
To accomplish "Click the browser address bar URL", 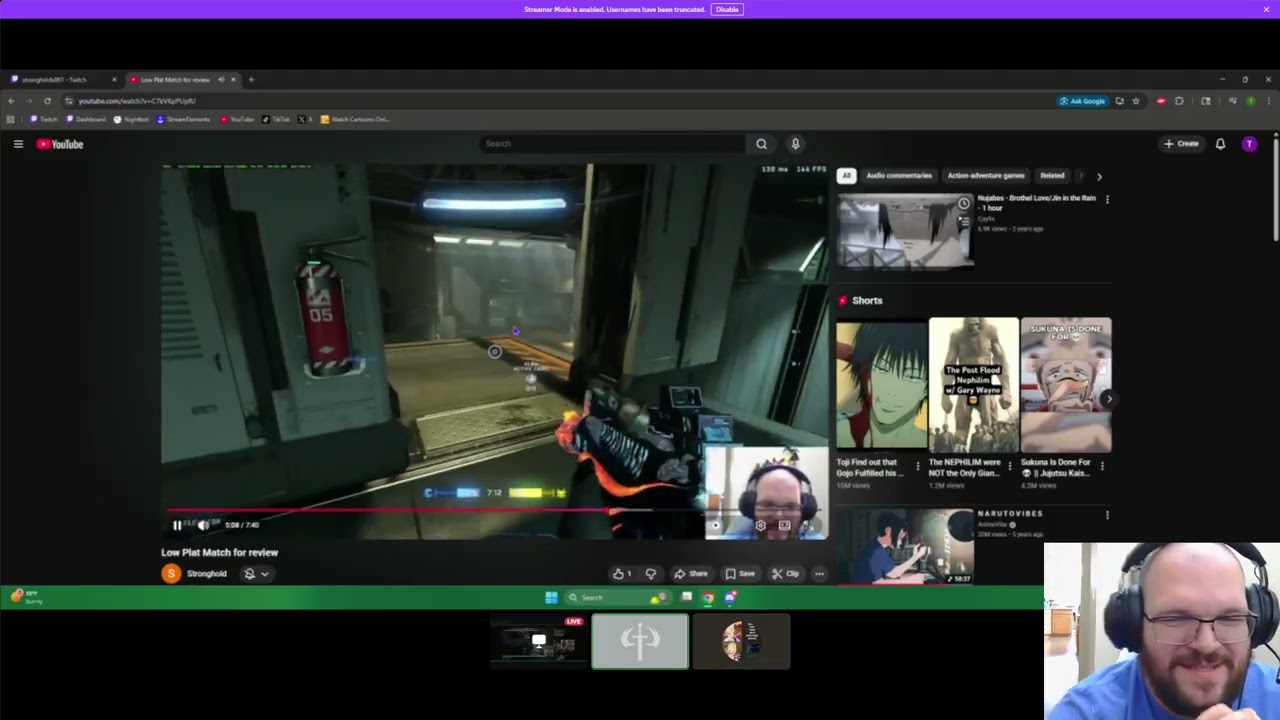I will [x=137, y=101].
